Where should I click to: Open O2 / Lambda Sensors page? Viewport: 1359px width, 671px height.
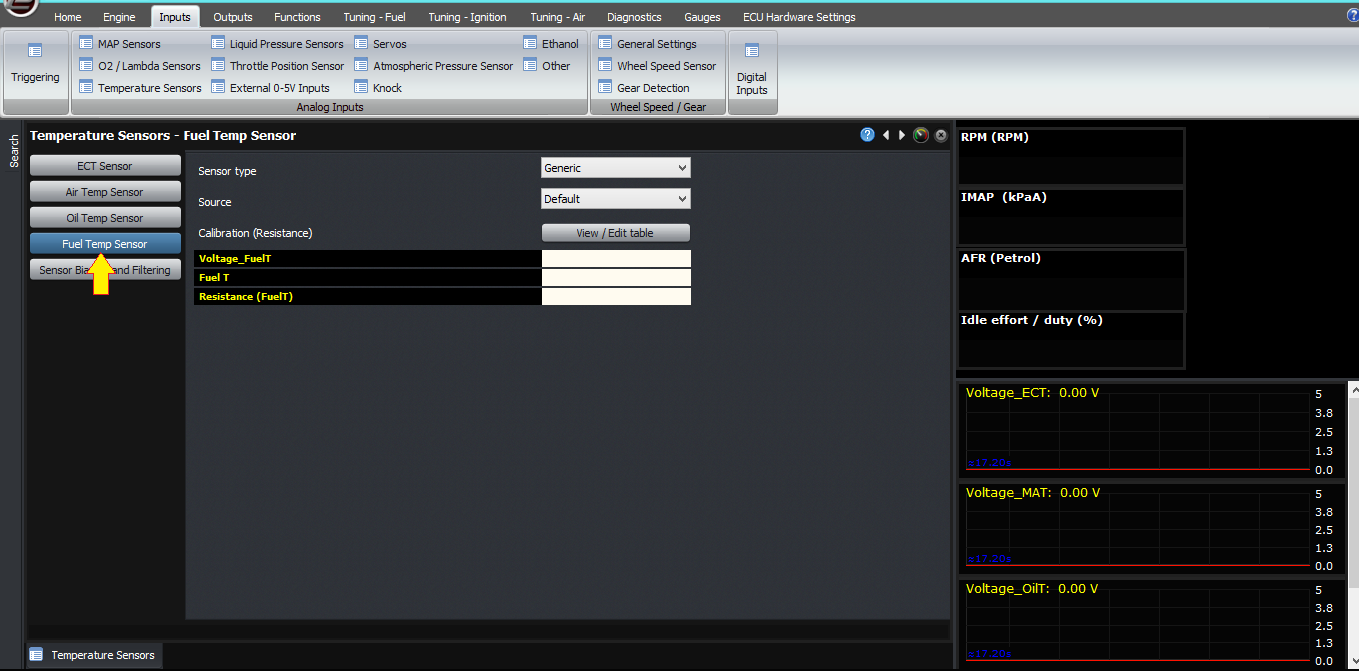click(140, 66)
